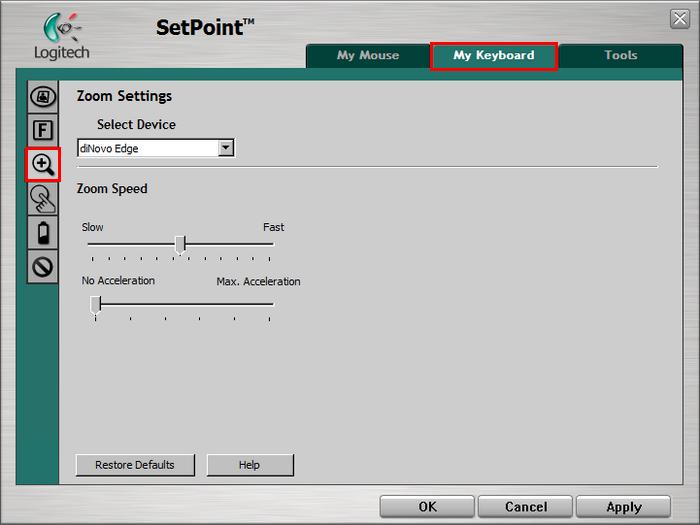The height and width of the screenshot is (525, 700).
Task: Select the Zoom settings magnifier icon
Action: [x=43, y=164]
